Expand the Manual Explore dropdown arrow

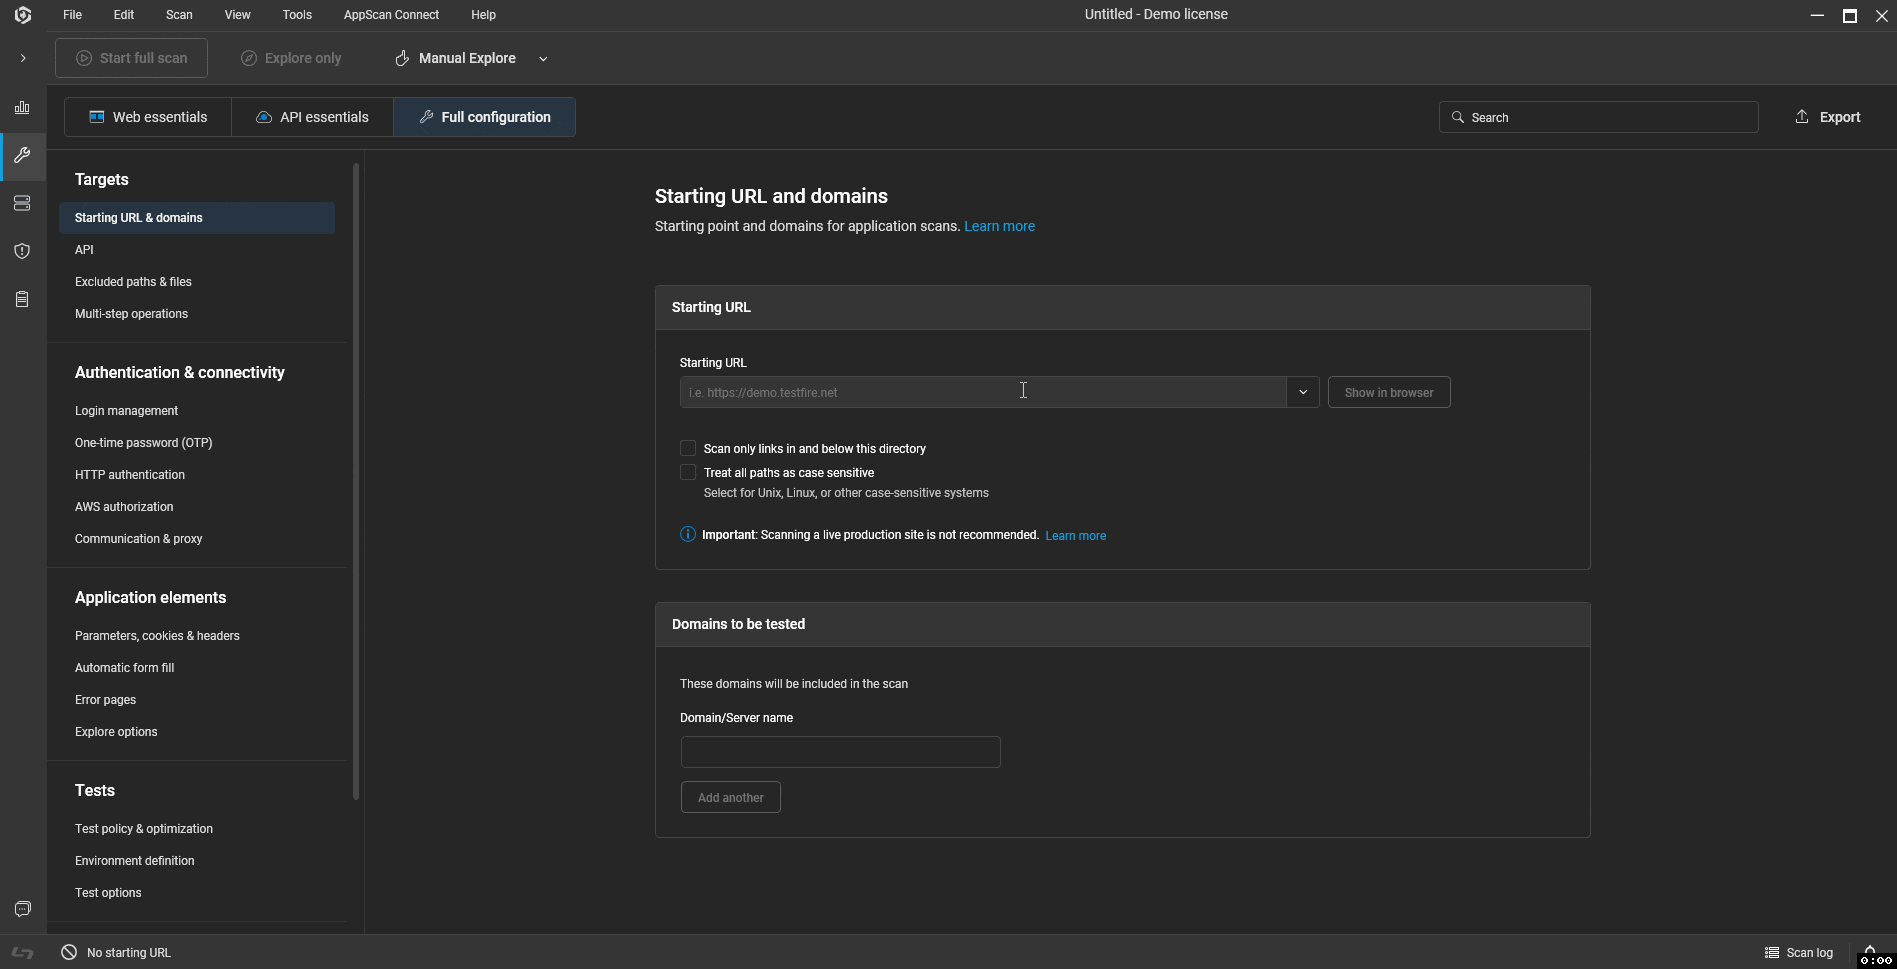point(543,59)
